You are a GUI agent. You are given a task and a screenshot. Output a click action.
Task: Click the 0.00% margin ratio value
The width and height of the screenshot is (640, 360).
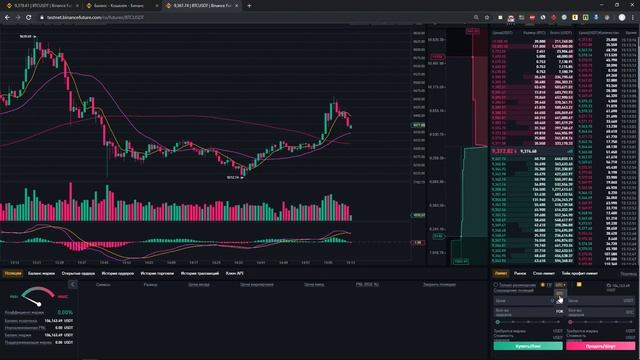pos(65,312)
